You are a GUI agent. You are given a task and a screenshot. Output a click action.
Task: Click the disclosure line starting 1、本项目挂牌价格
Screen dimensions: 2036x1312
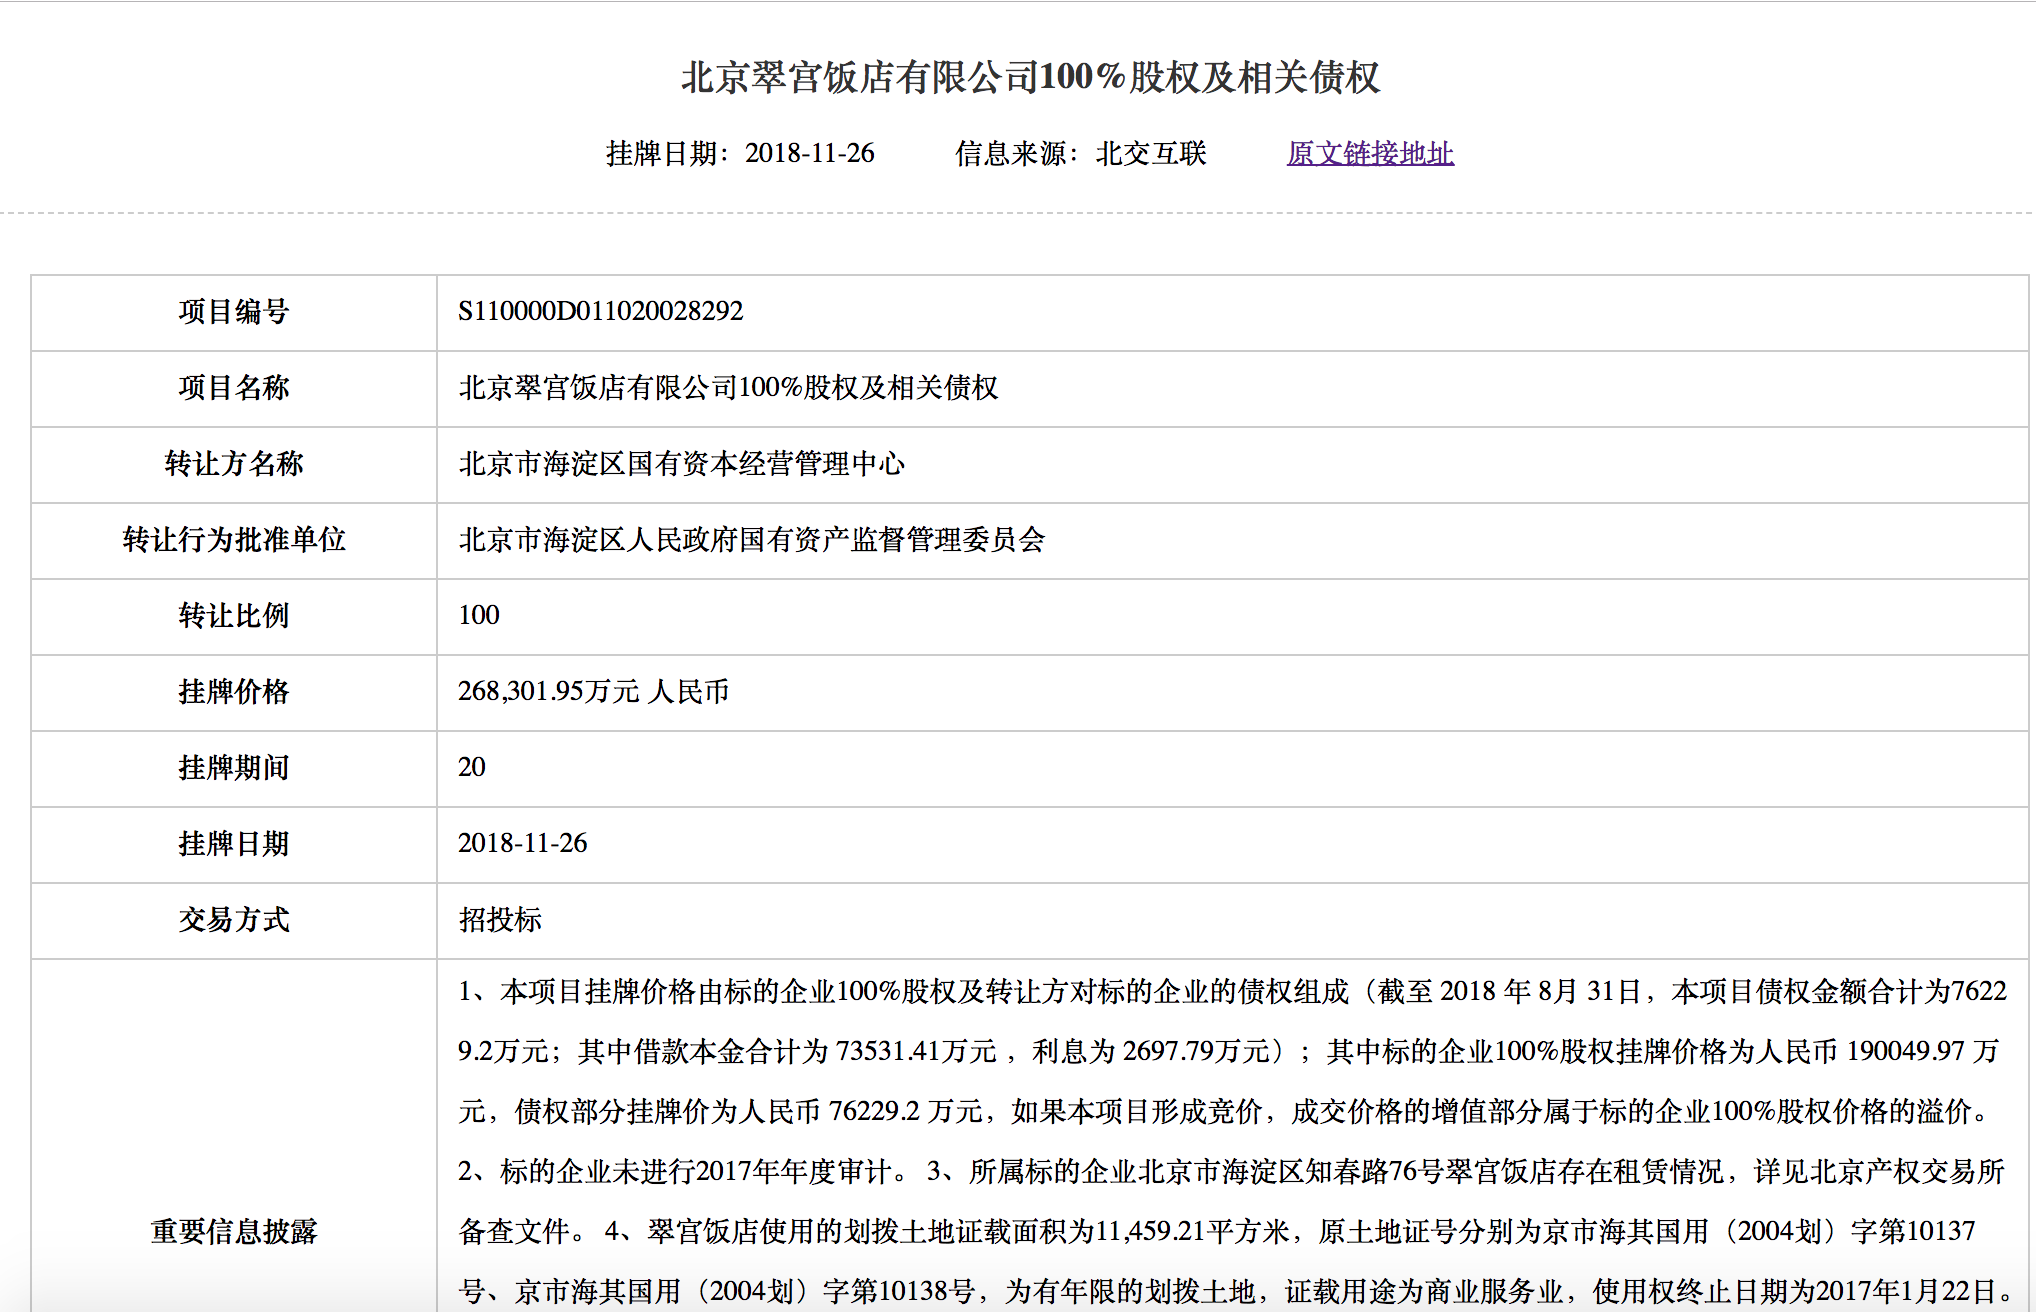pos(1232,992)
